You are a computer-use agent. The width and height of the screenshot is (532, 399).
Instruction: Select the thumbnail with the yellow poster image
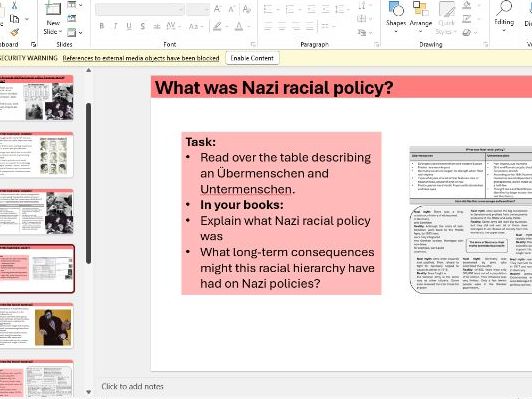pos(36,326)
